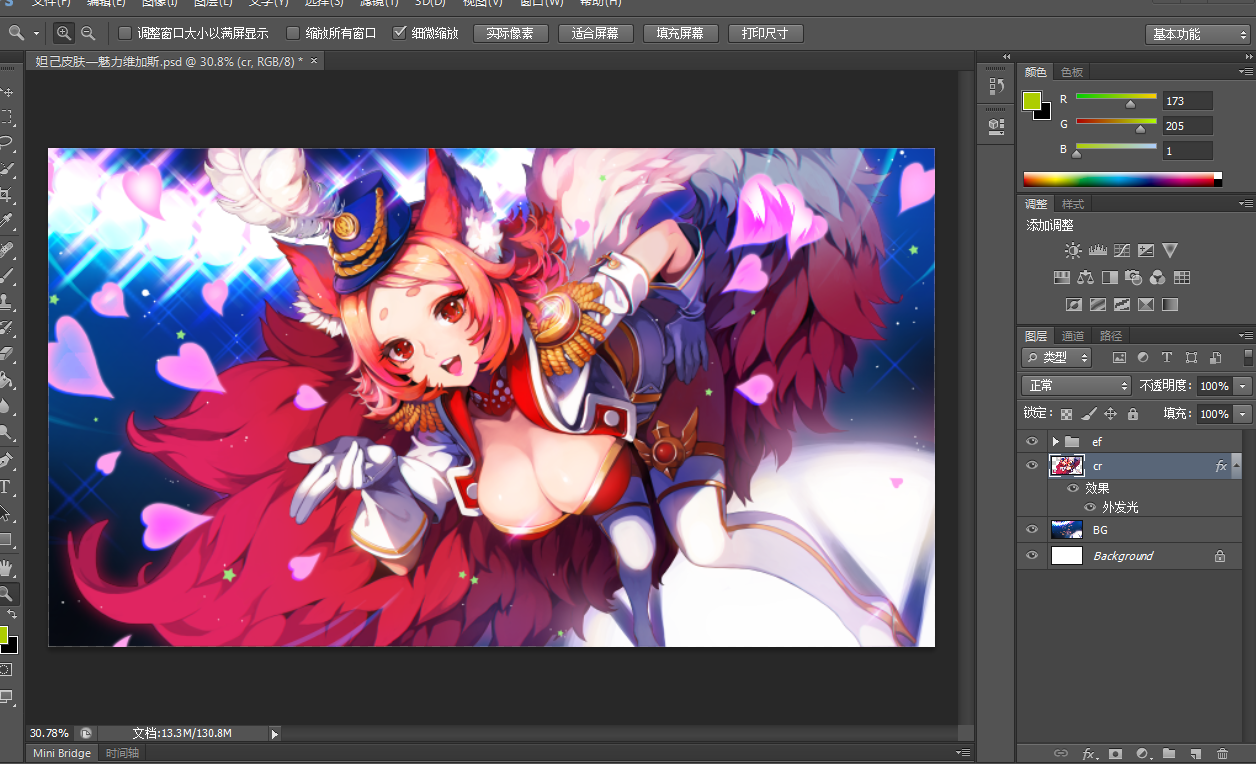Hide the ef layer group
The image size is (1256, 764).
(x=1032, y=441)
